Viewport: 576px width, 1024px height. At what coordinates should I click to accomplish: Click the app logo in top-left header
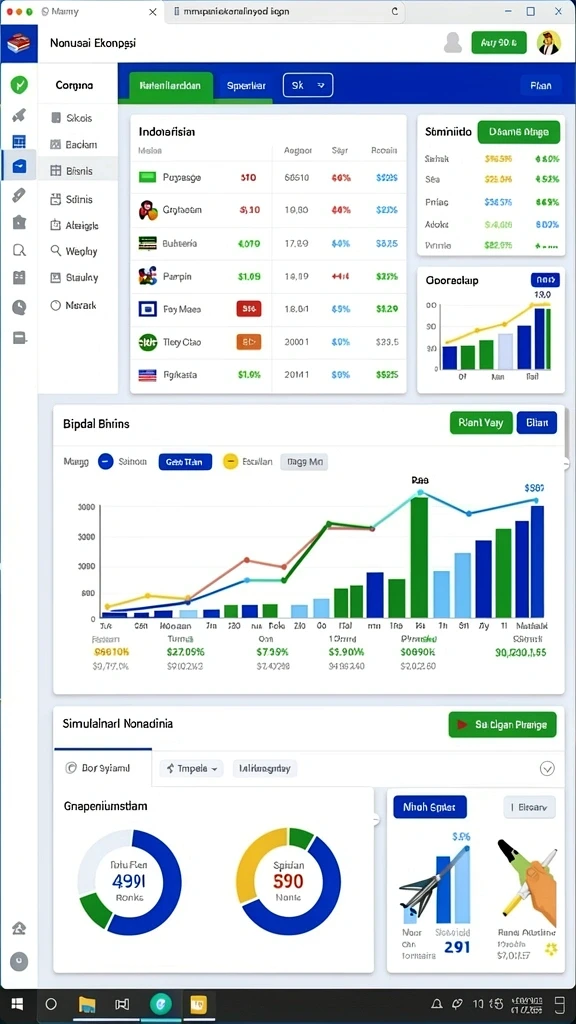(18, 43)
